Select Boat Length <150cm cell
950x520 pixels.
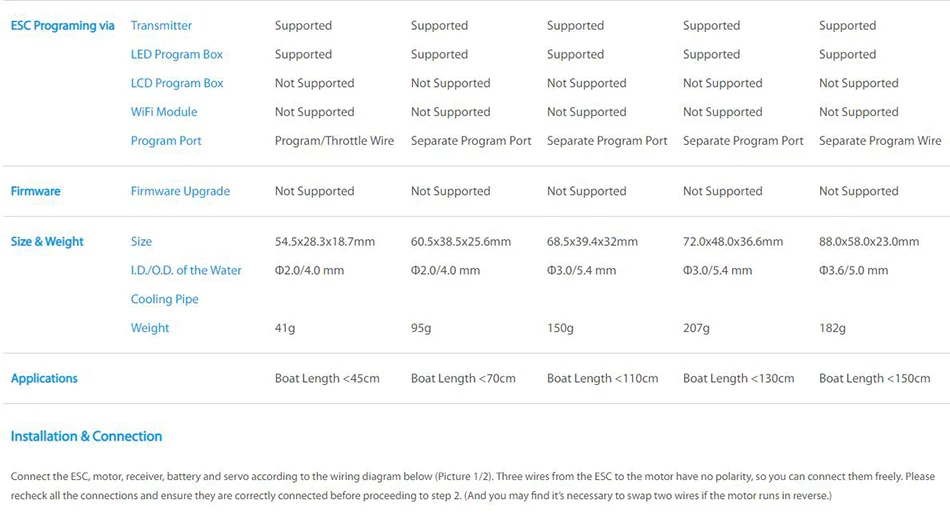874,379
